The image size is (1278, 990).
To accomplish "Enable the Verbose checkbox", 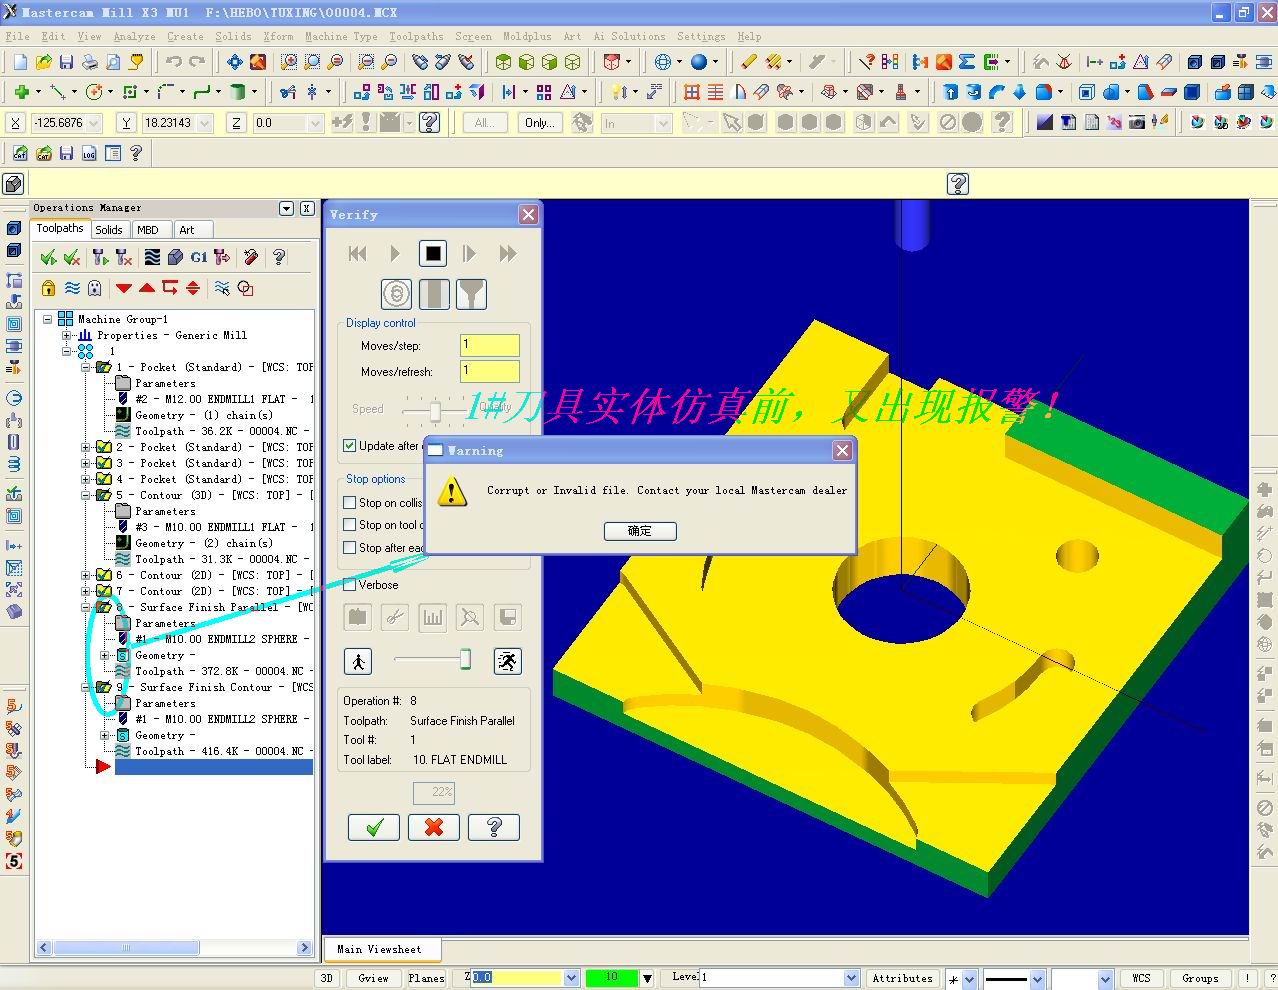I will tap(350, 585).
